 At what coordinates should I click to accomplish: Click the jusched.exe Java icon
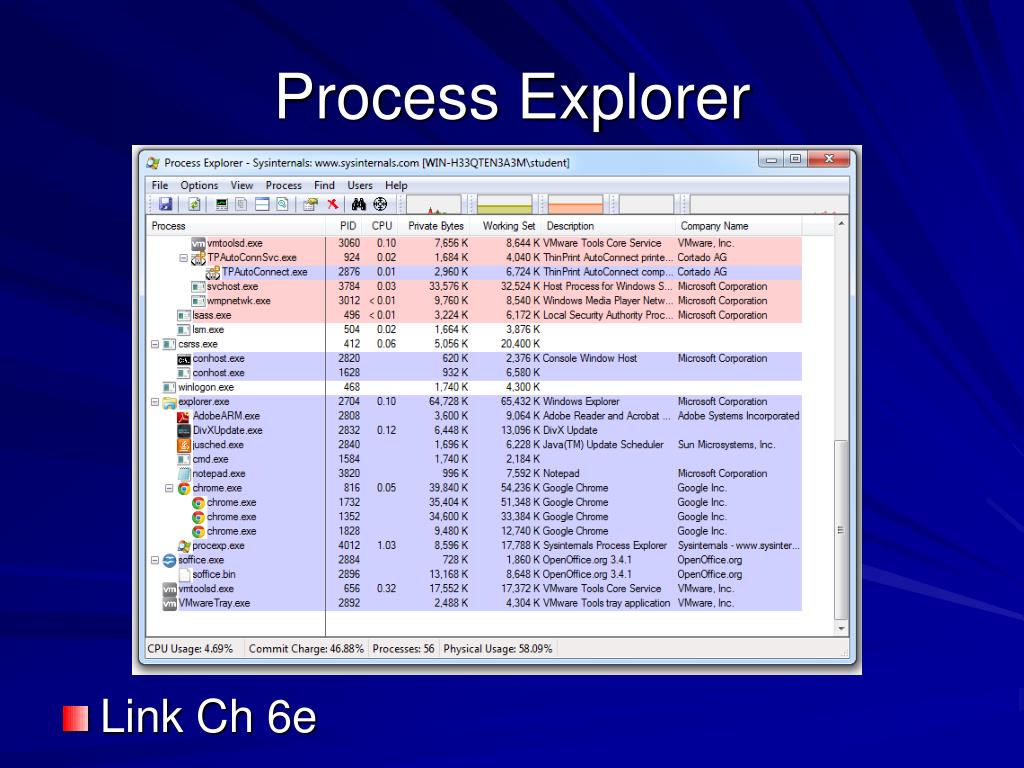[x=184, y=445]
